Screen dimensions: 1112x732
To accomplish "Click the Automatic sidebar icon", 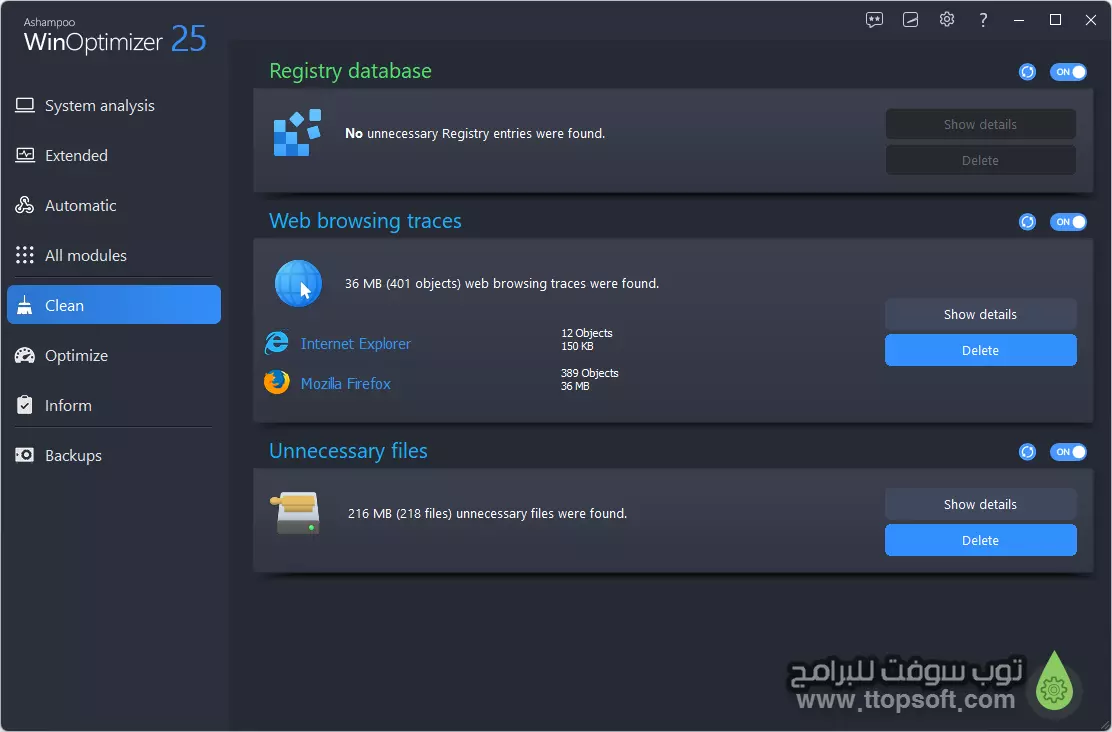I will [25, 206].
